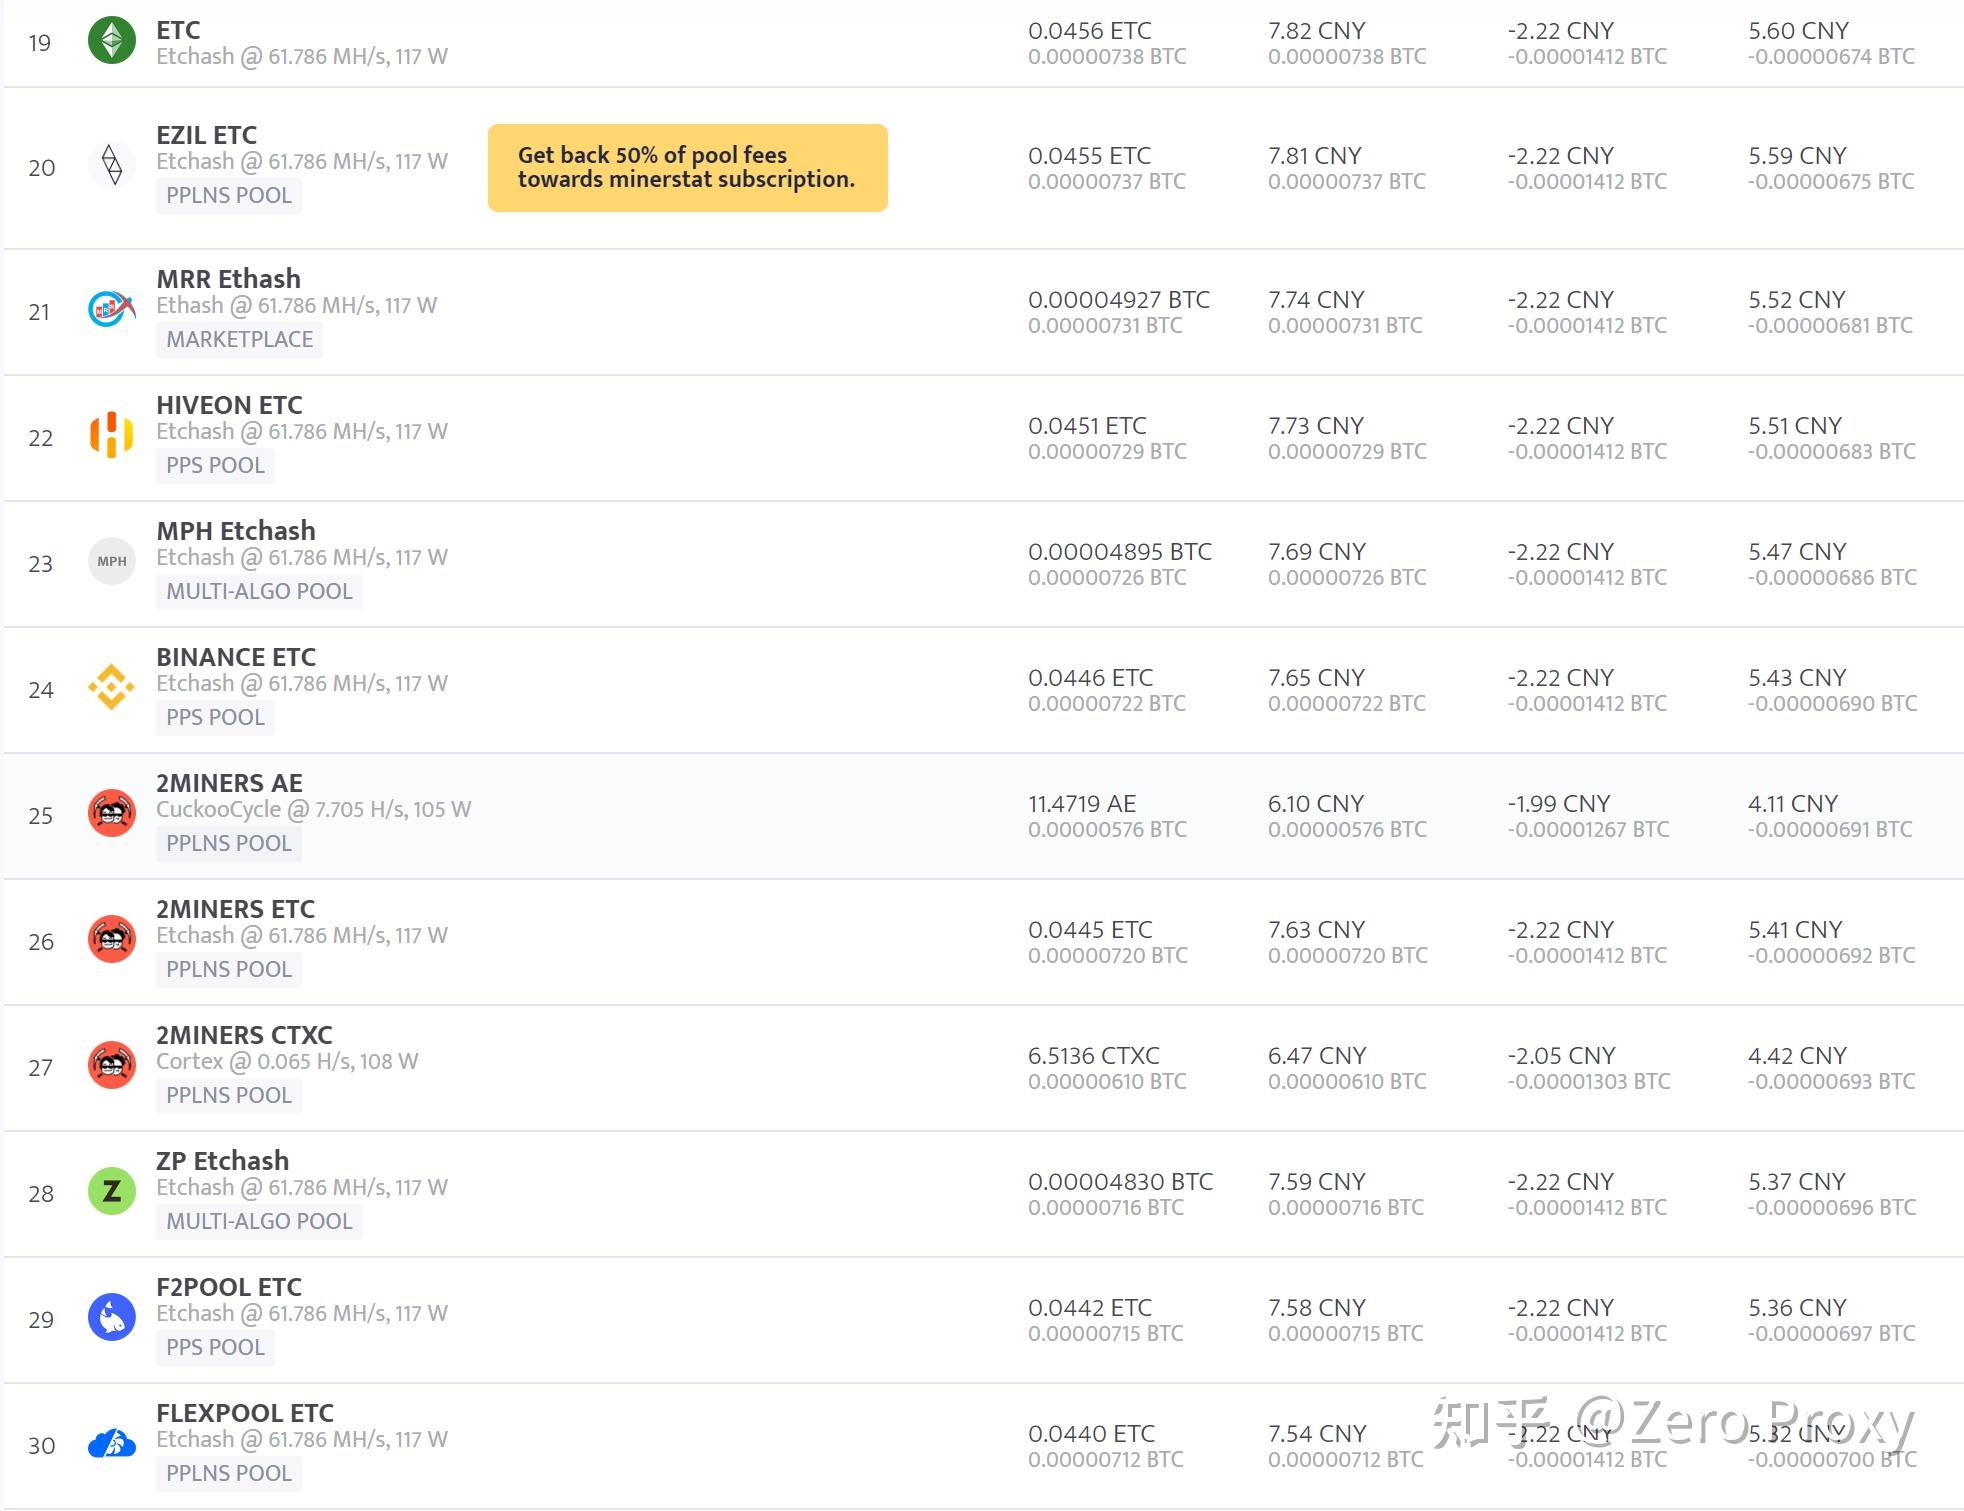
Task: Open the BINANCE ETC pool title
Action: [236, 657]
